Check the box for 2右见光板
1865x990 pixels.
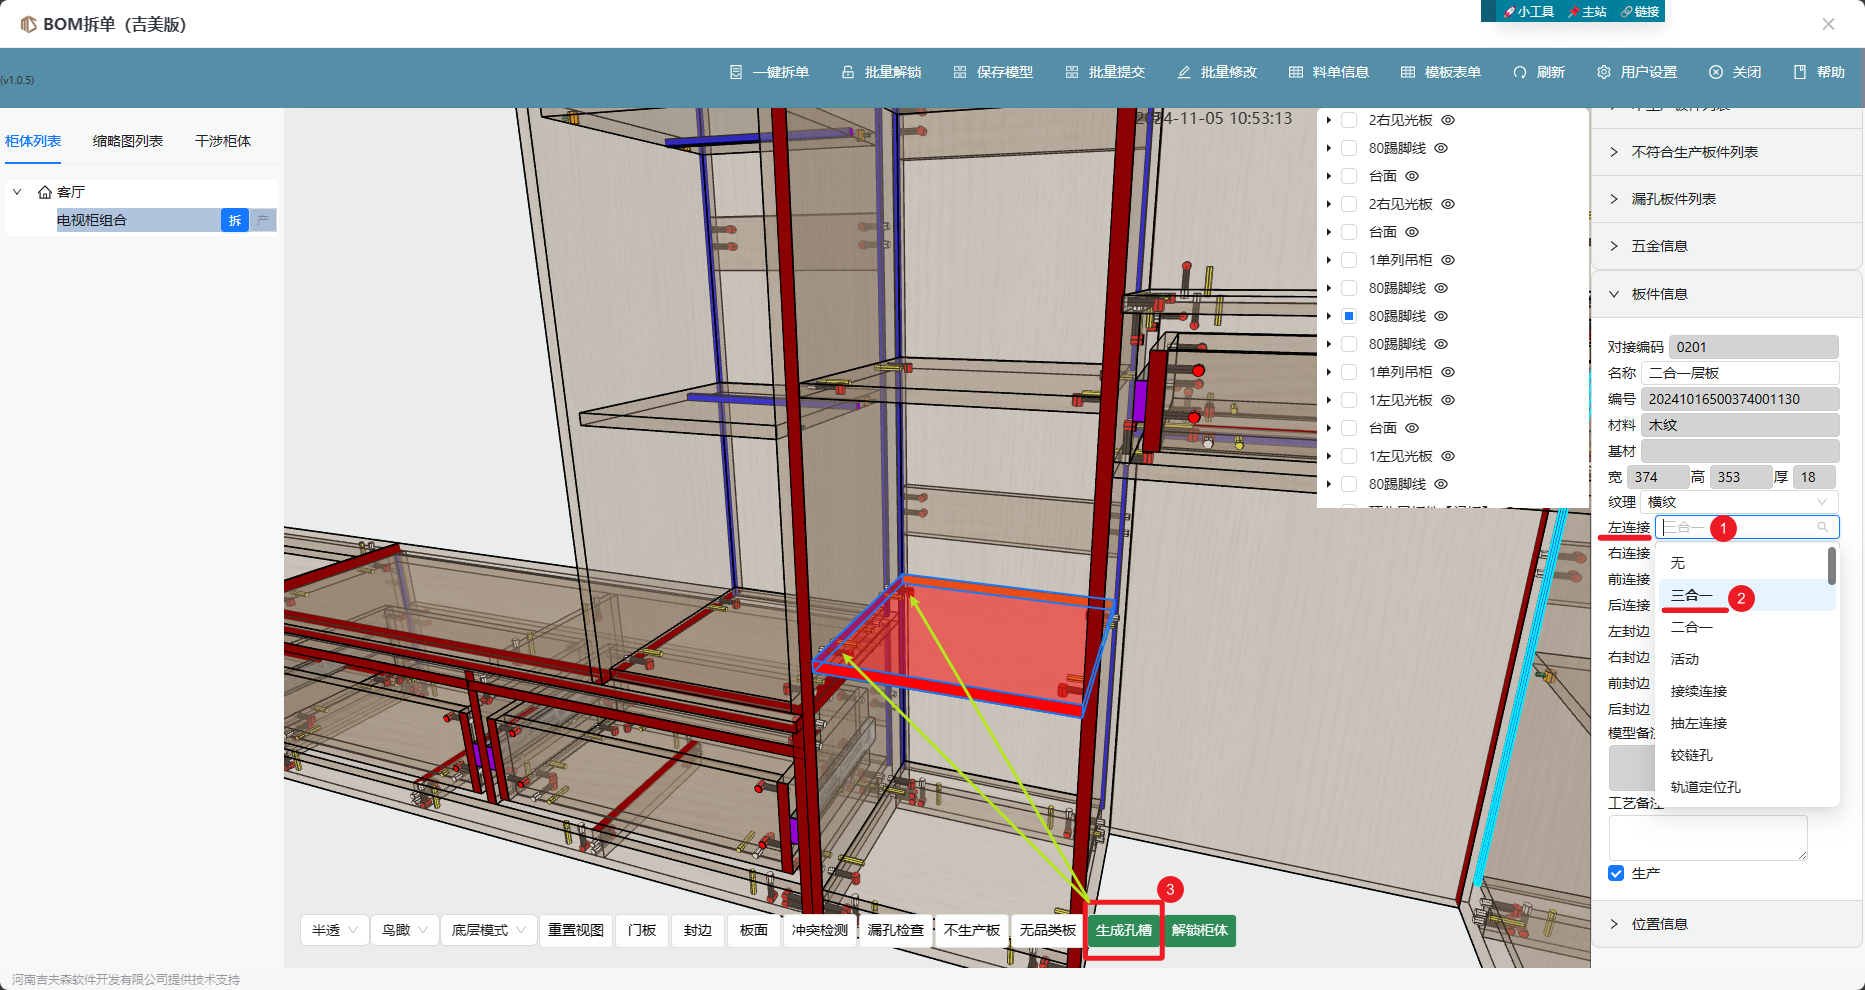coord(1349,120)
